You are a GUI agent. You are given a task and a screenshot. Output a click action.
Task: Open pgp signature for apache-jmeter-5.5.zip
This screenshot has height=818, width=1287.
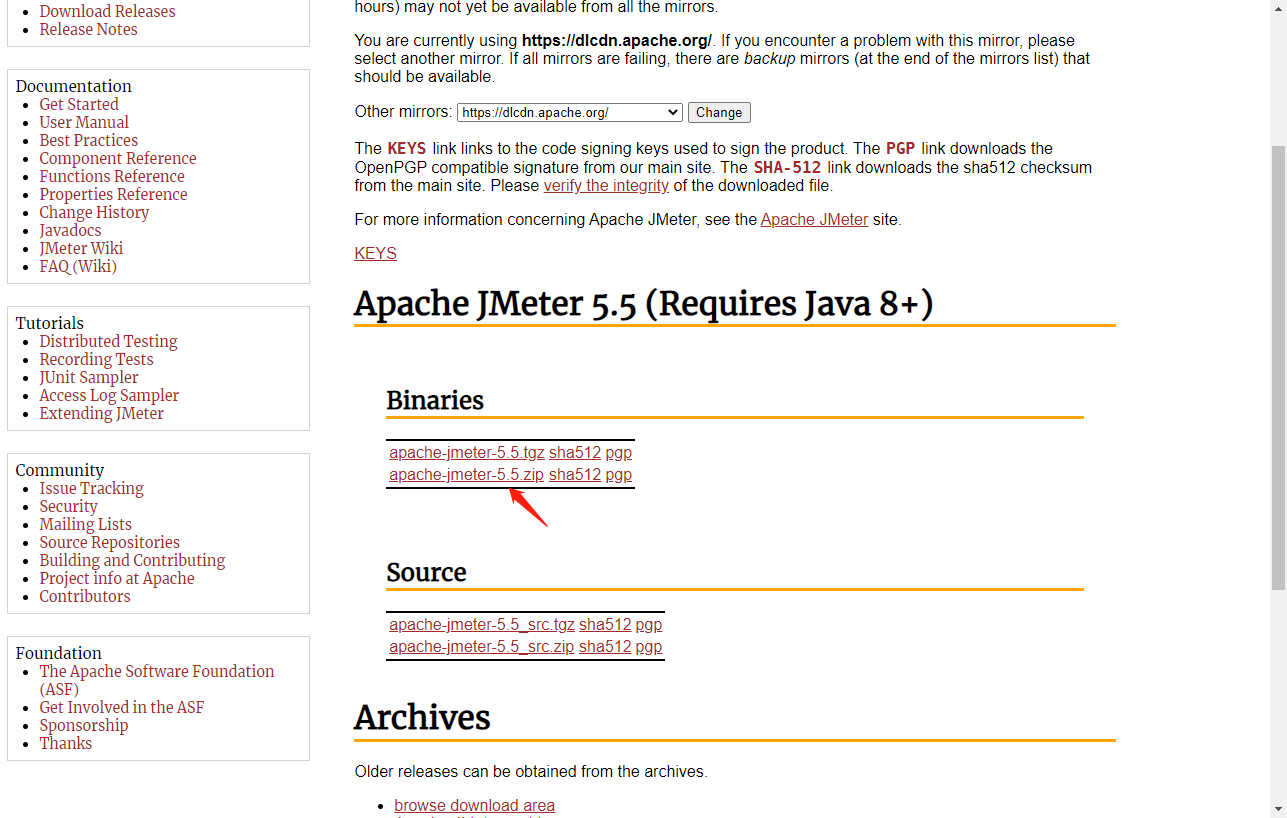click(x=618, y=474)
